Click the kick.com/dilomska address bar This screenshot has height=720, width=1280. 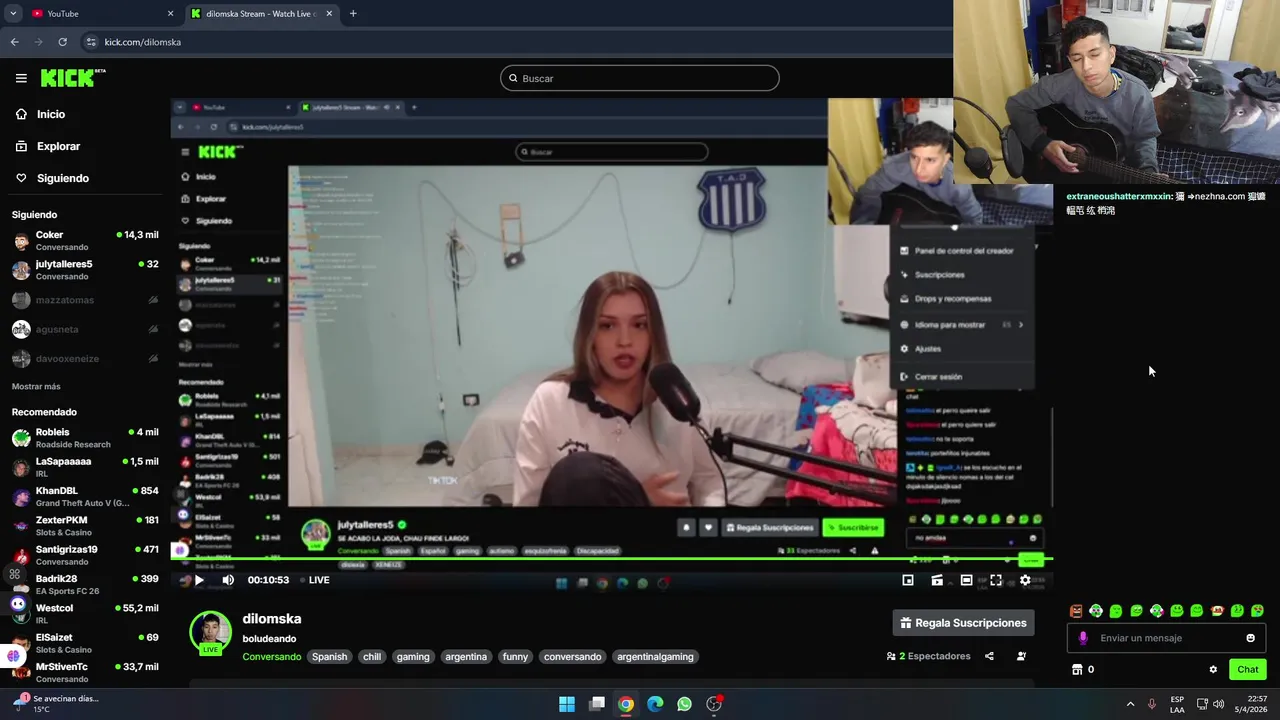[142, 42]
